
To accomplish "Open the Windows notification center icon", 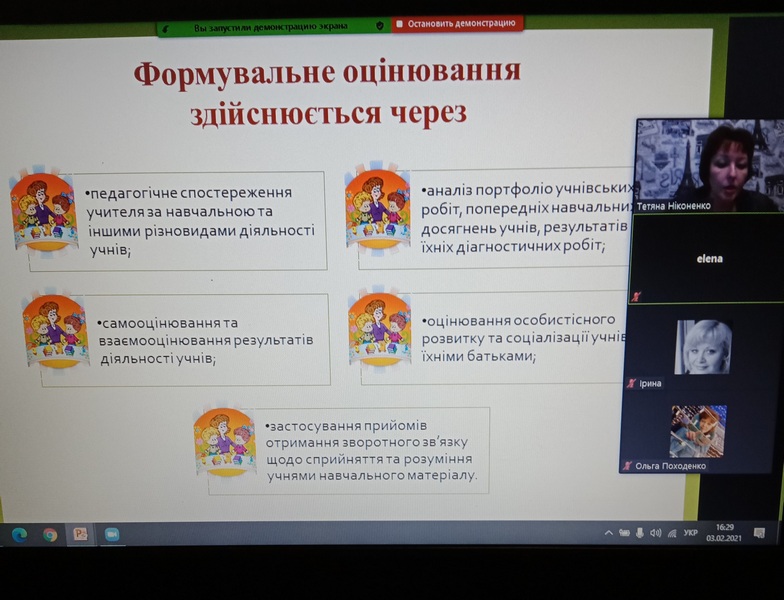I will tap(759, 533).
